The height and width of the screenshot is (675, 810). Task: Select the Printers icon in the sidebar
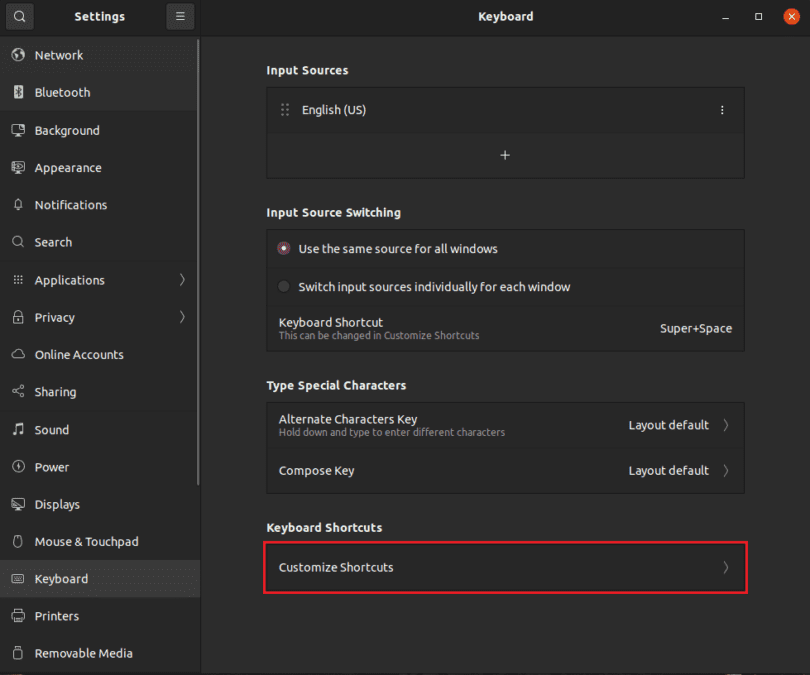click(x=18, y=616)
